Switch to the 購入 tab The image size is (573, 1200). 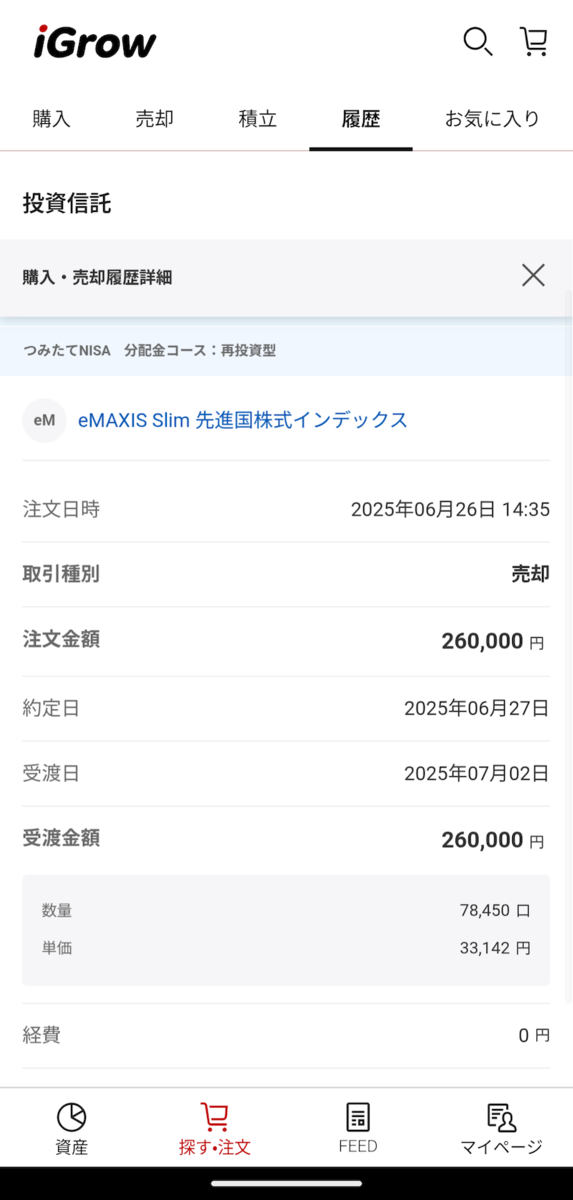(x=52, y=119)
